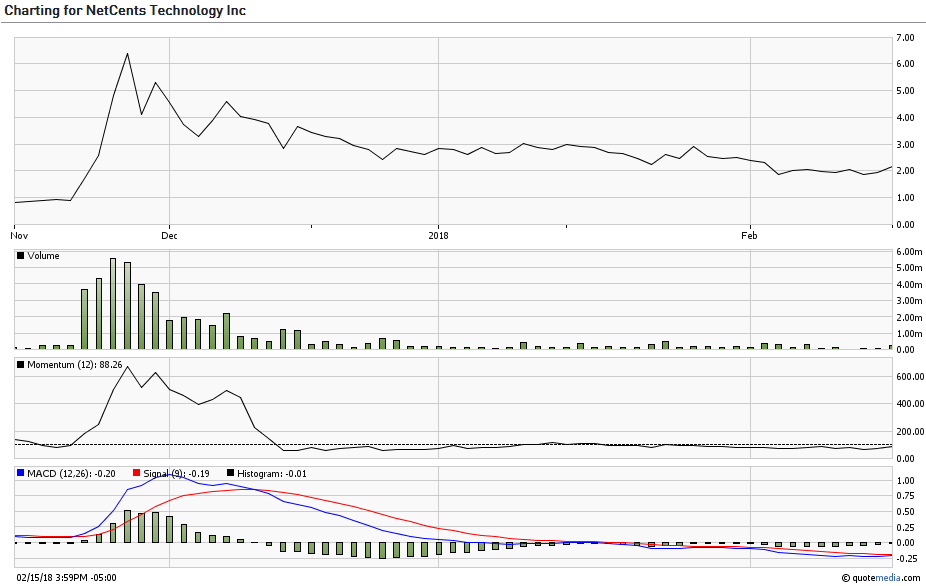Viewport: 926px width, 586px height.
Task: Click the 'Dec' x-axis label
Action: [x=169, y=236]
